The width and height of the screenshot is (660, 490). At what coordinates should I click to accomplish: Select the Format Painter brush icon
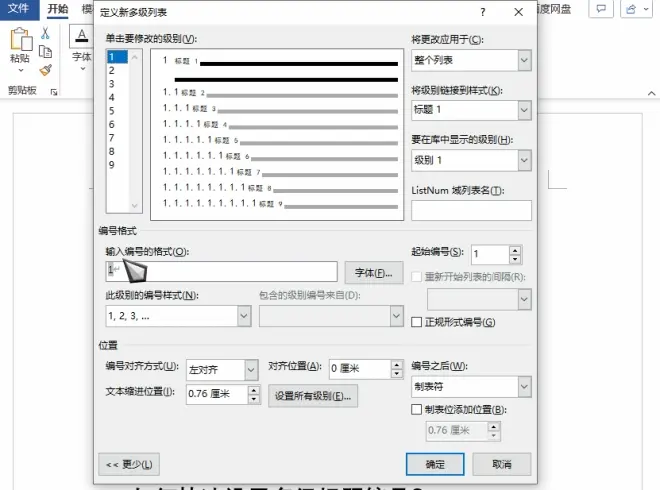coord(45,70)
